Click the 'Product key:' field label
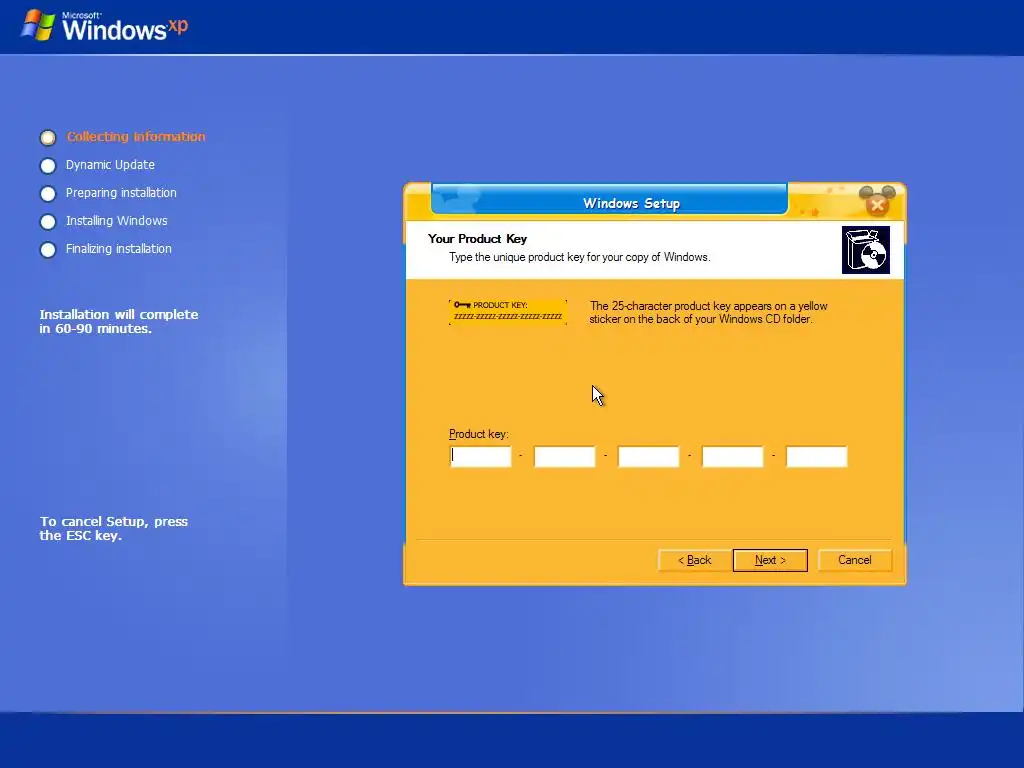 [x=479, y=434]
